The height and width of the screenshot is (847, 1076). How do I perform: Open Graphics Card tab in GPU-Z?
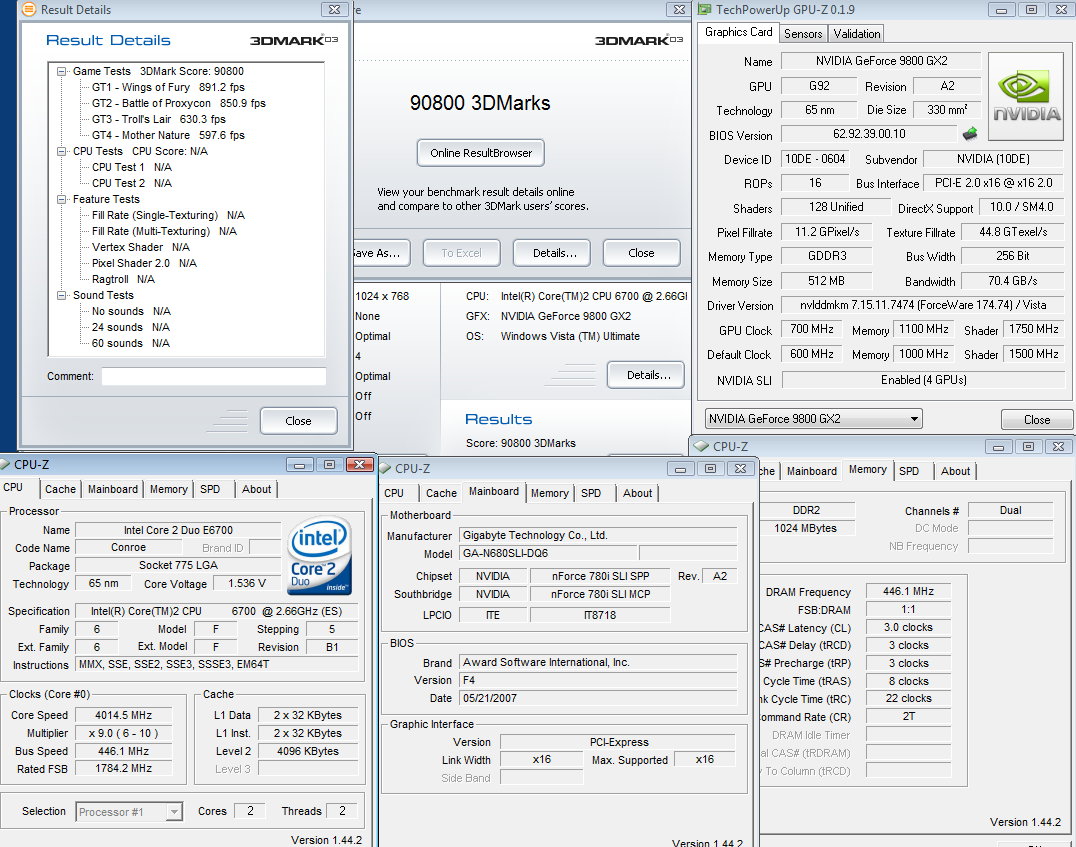coord(738,32)
